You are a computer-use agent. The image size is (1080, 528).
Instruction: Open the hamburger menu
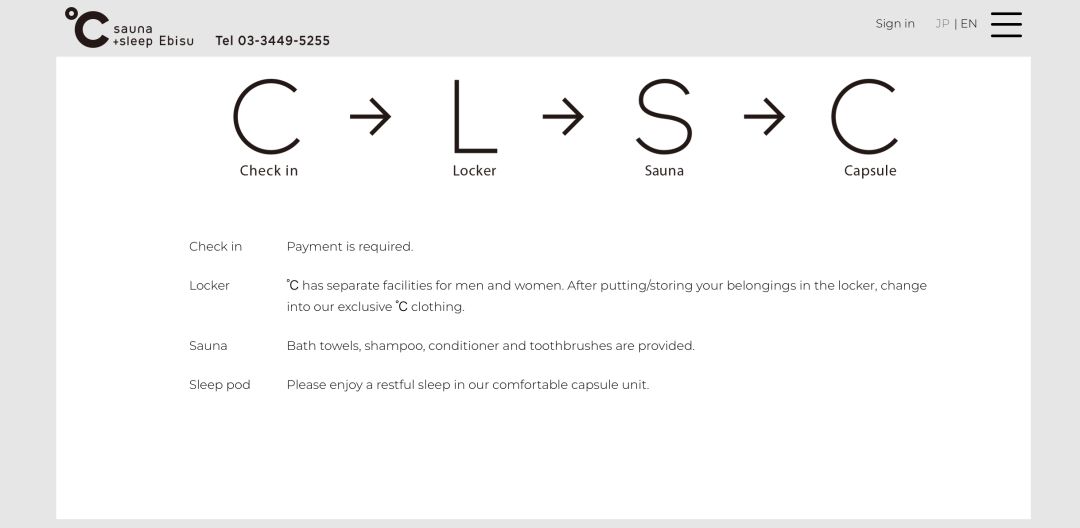[1006, 25]
